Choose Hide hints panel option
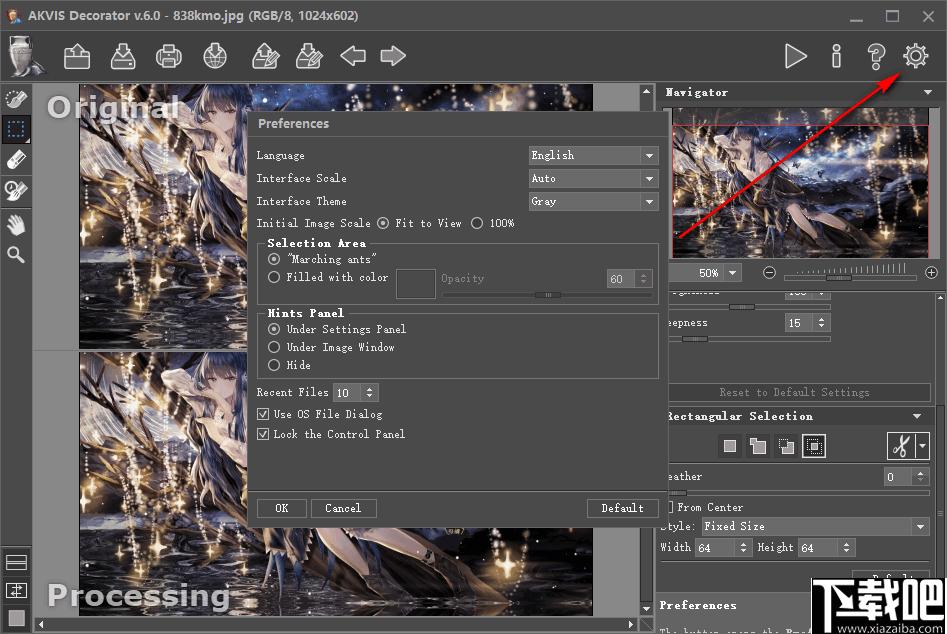 point(274,365)
